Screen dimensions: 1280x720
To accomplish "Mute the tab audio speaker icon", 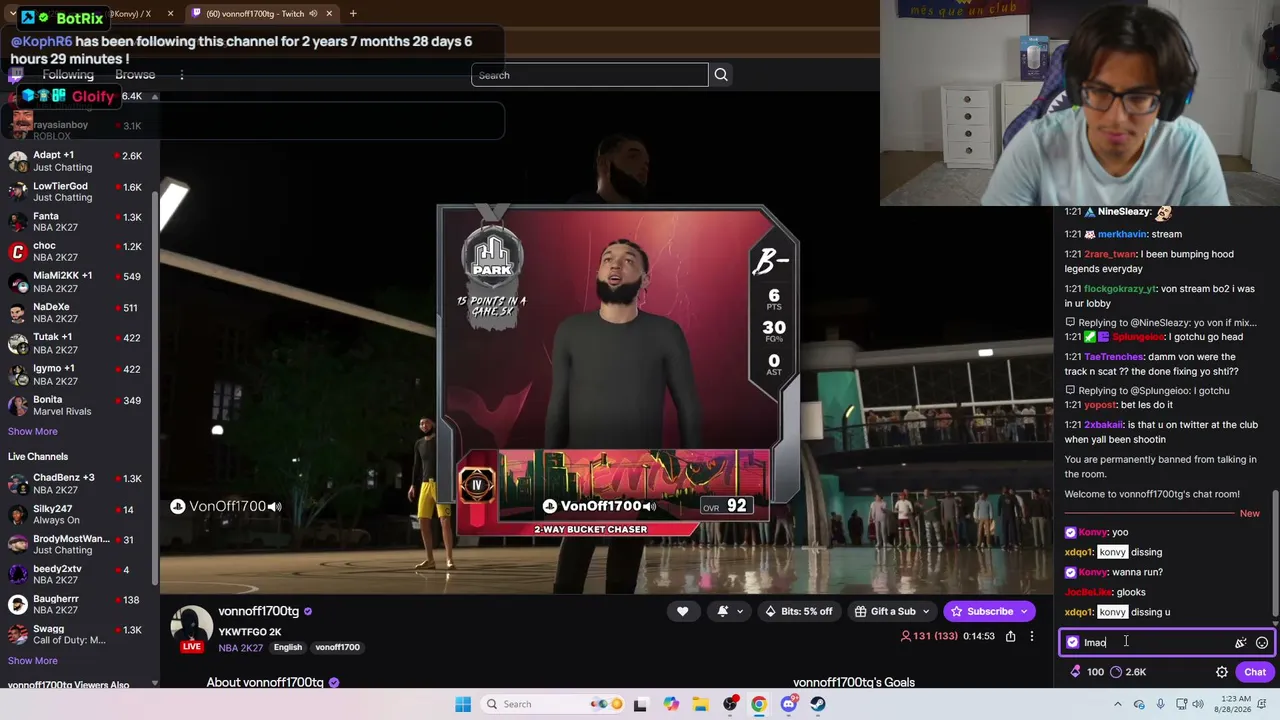I will (x=313, y=14).
